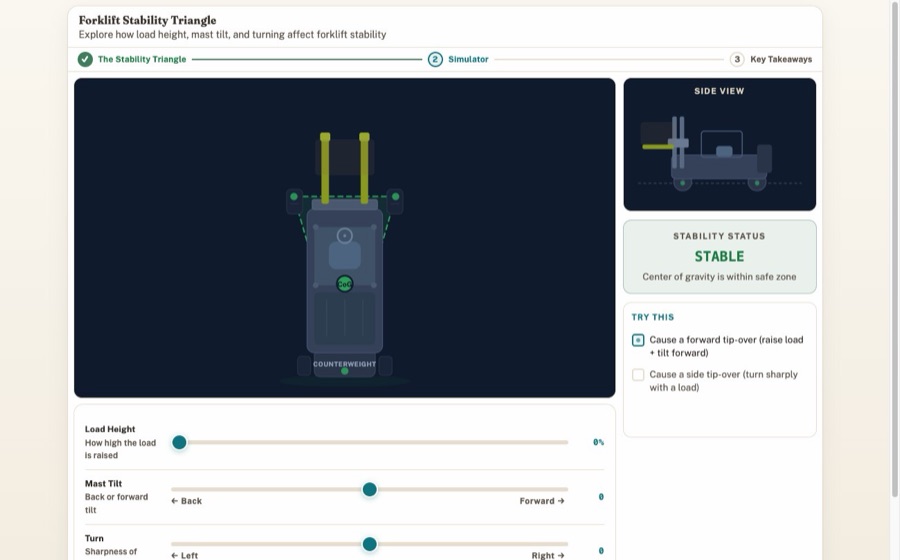
Task: Click the left yellow fork
Action: [x=325, y=168]
